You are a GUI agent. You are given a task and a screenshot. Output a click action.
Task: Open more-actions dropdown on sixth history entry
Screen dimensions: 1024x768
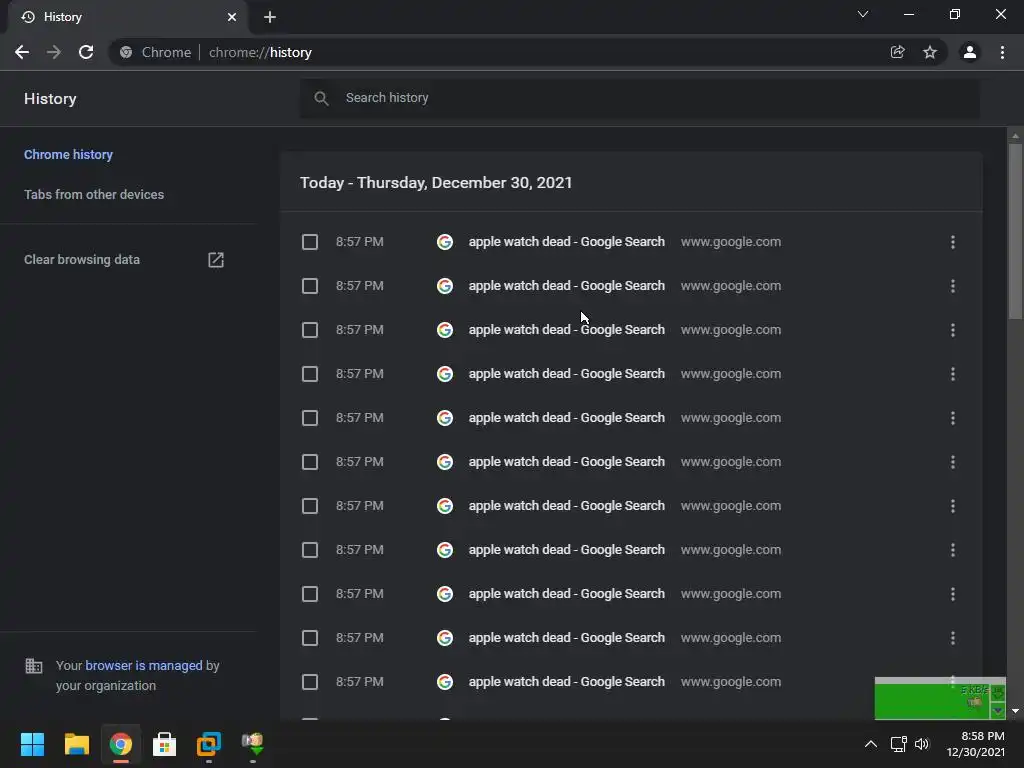coord(953,462)
